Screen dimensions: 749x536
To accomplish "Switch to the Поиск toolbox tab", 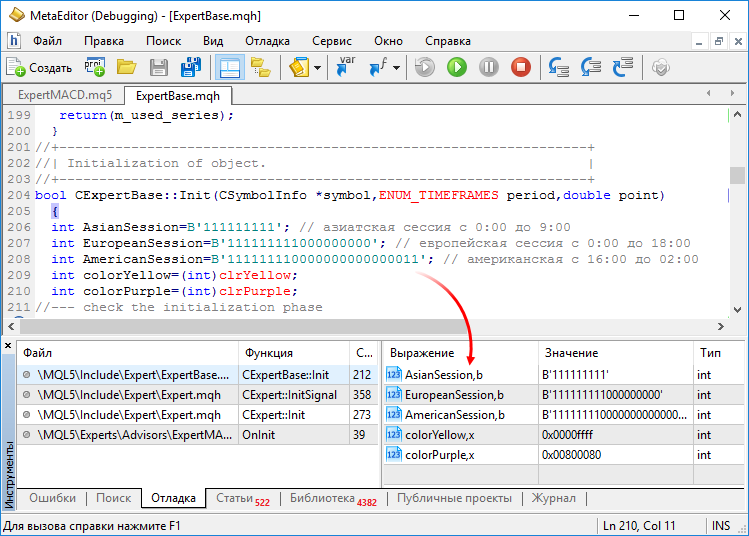I will pos(113,498).
